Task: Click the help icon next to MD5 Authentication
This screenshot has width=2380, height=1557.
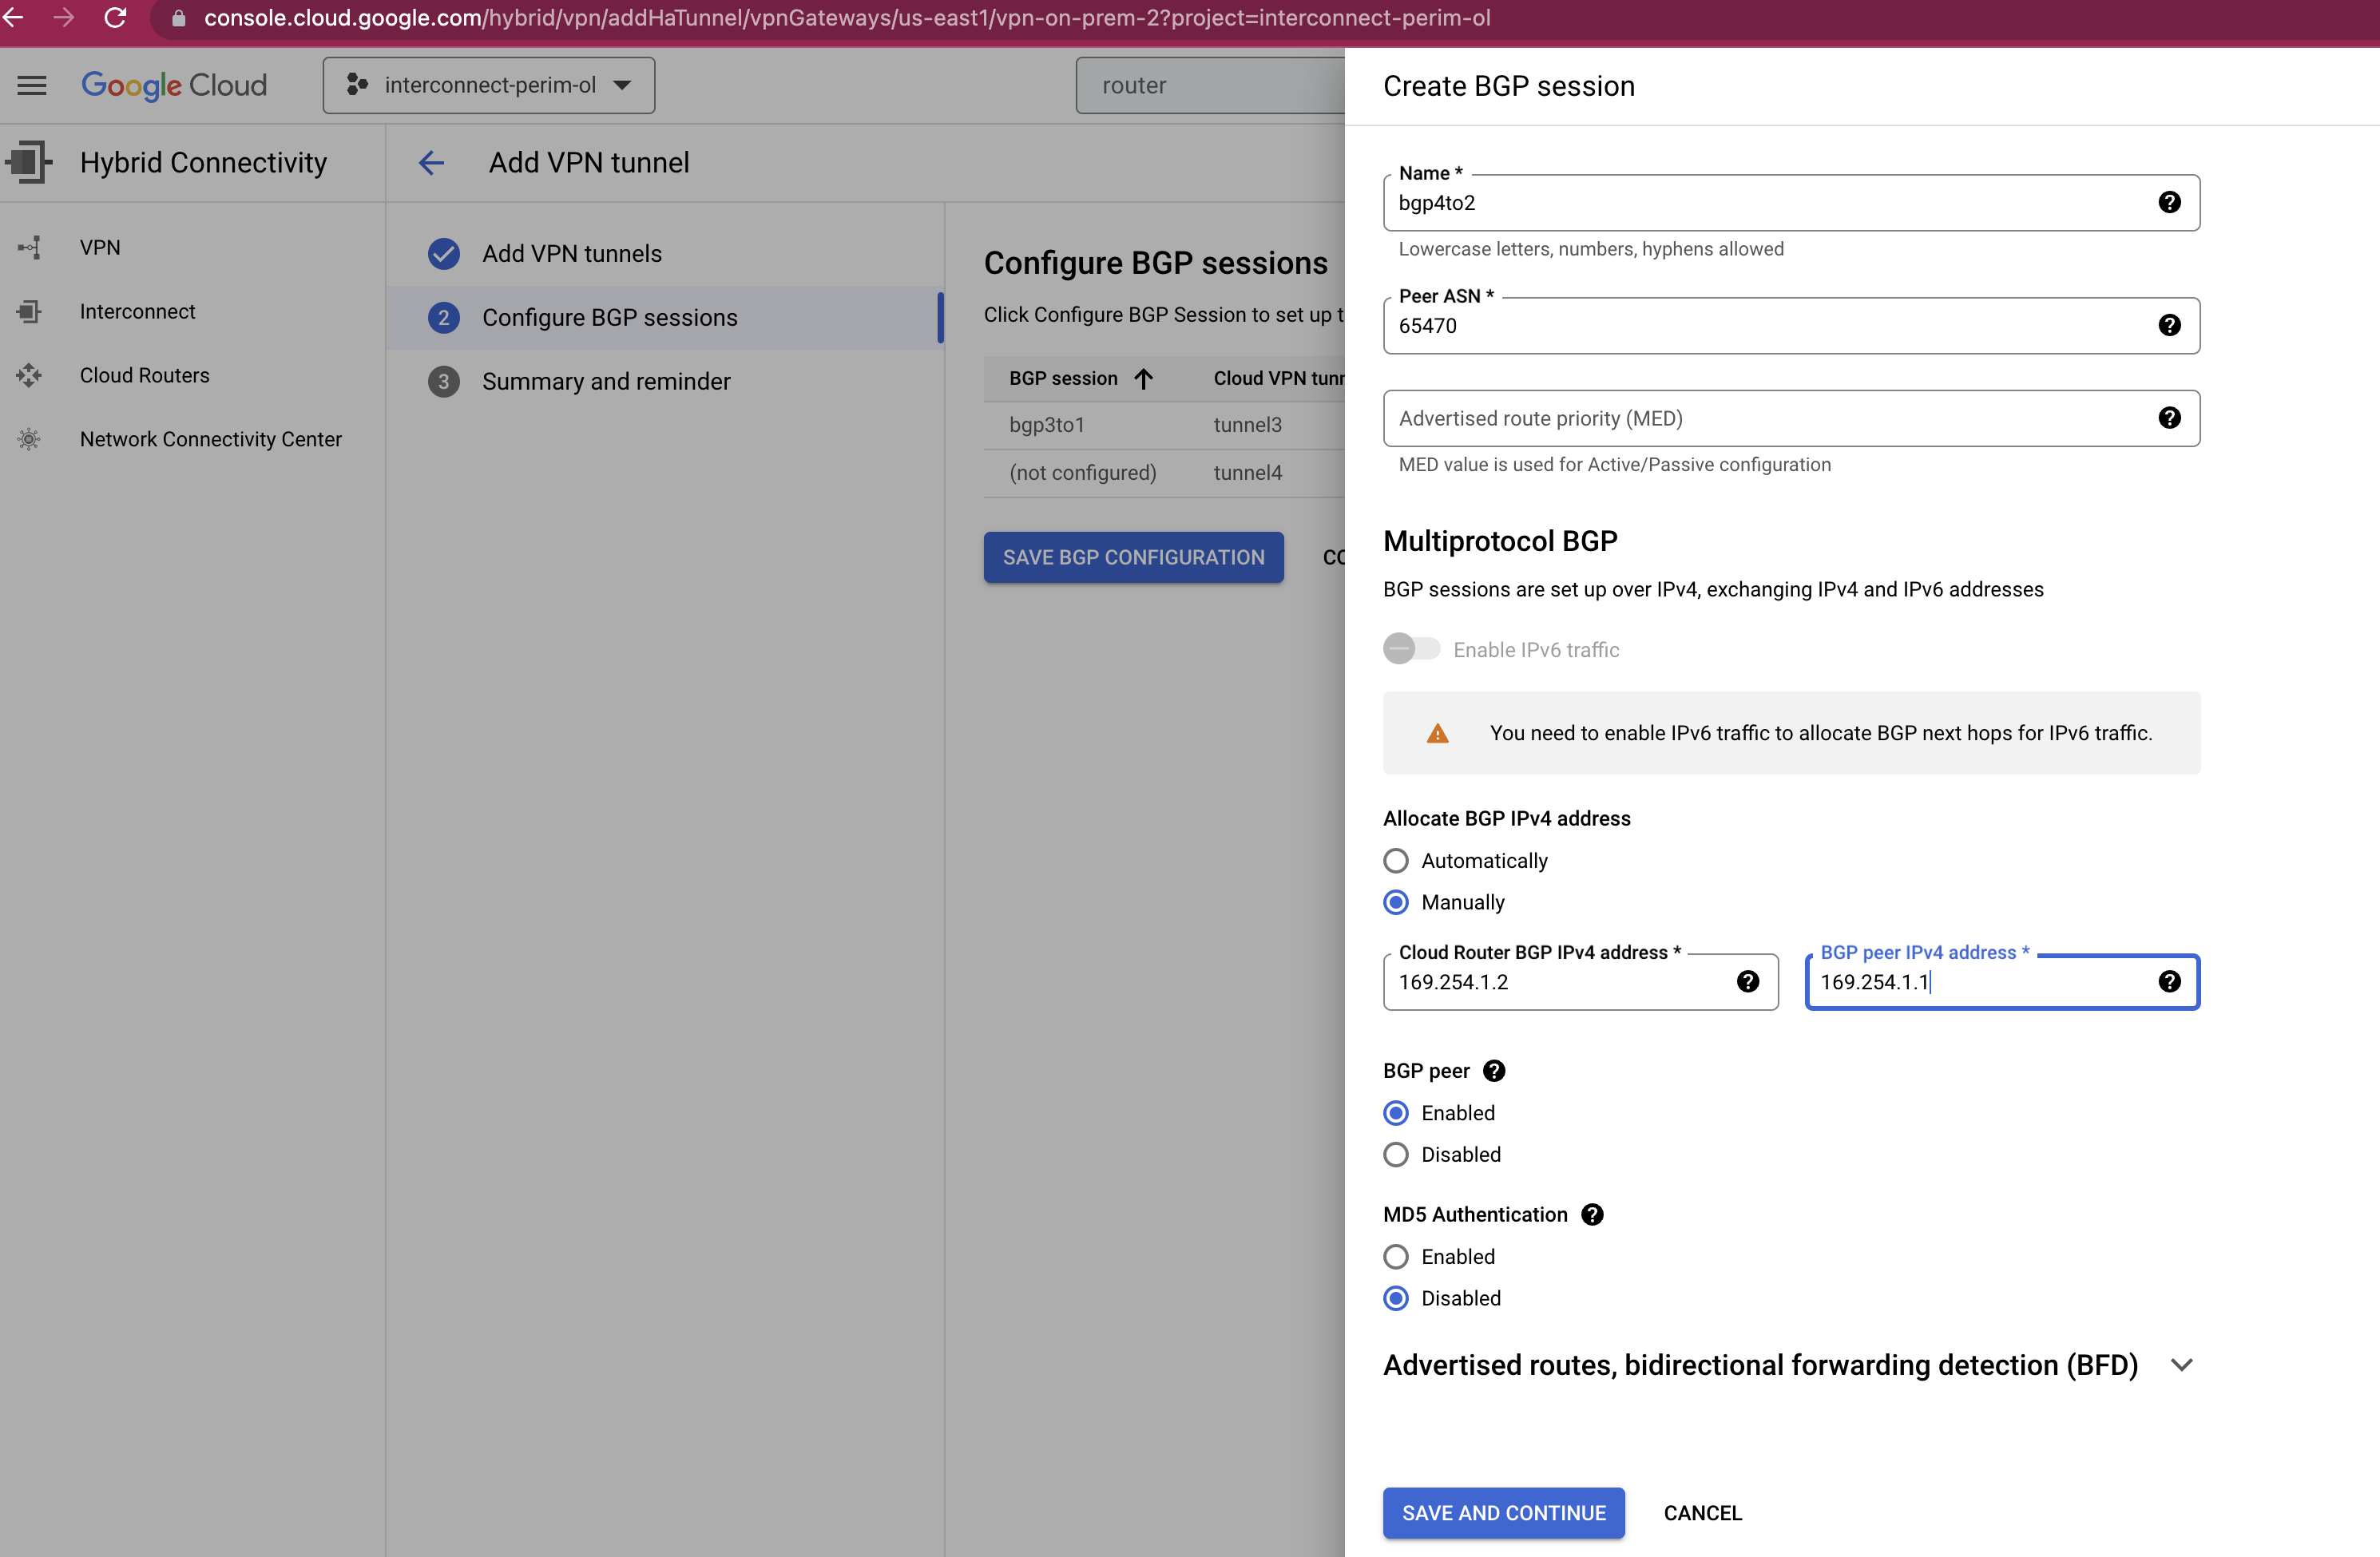Action: (1591, 1214)
